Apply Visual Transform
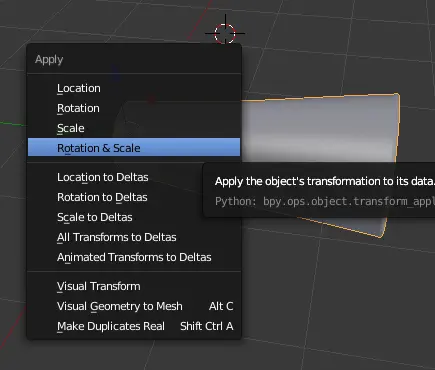Screen dimensions: 435x370 pyautogui.click(x=134, y=286)
